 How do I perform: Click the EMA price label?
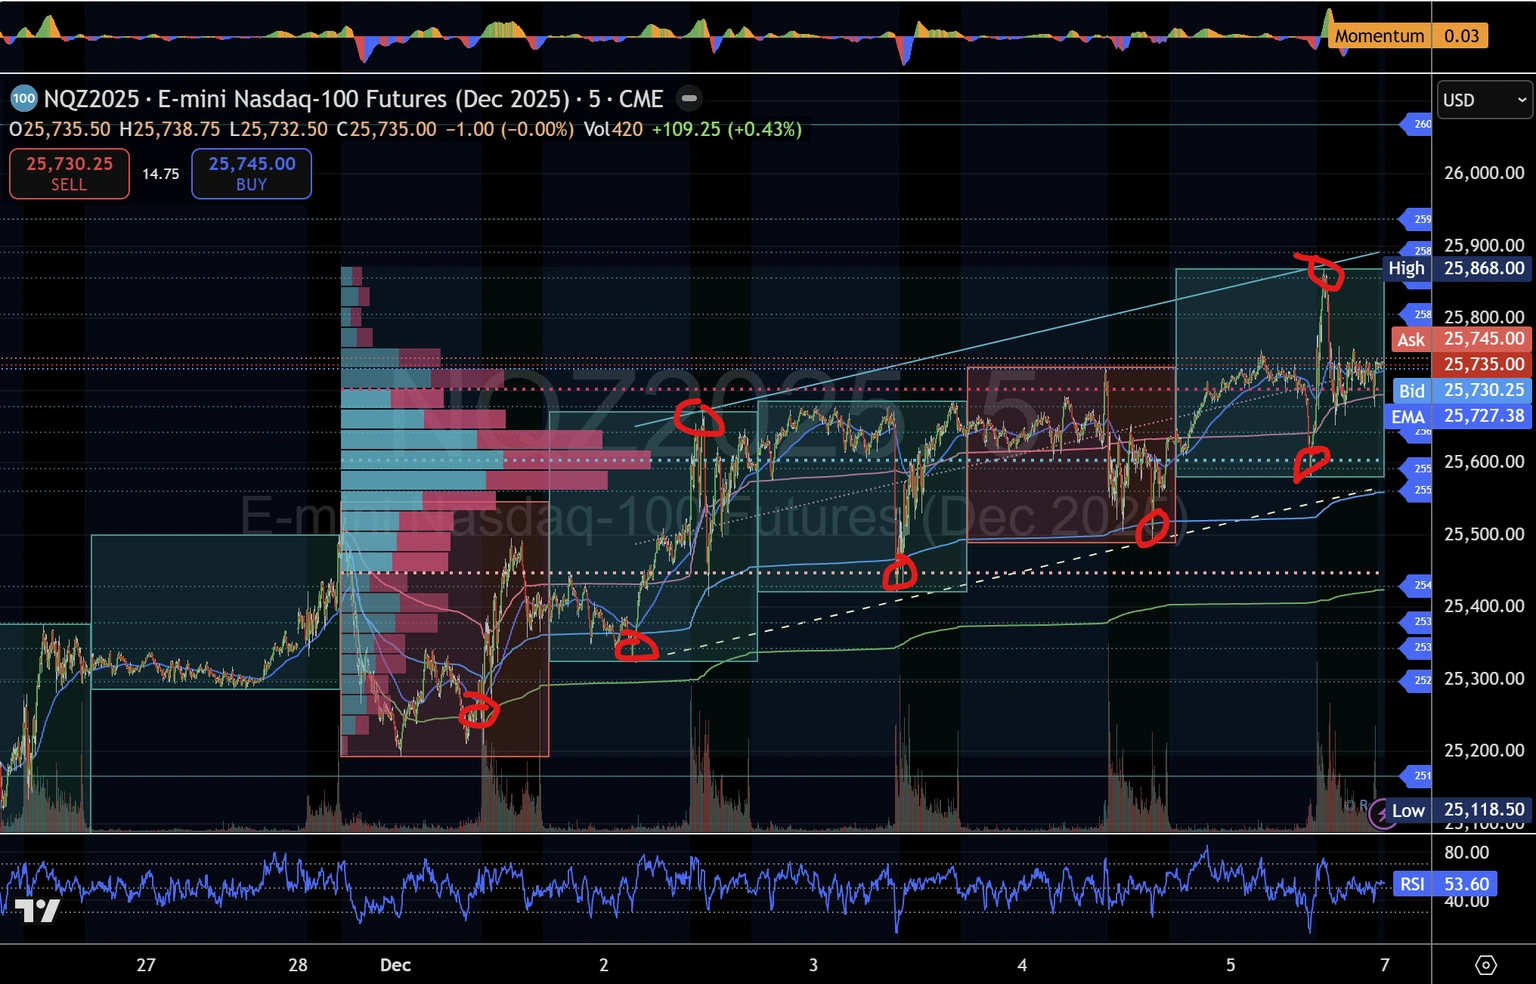[1408, 417]
